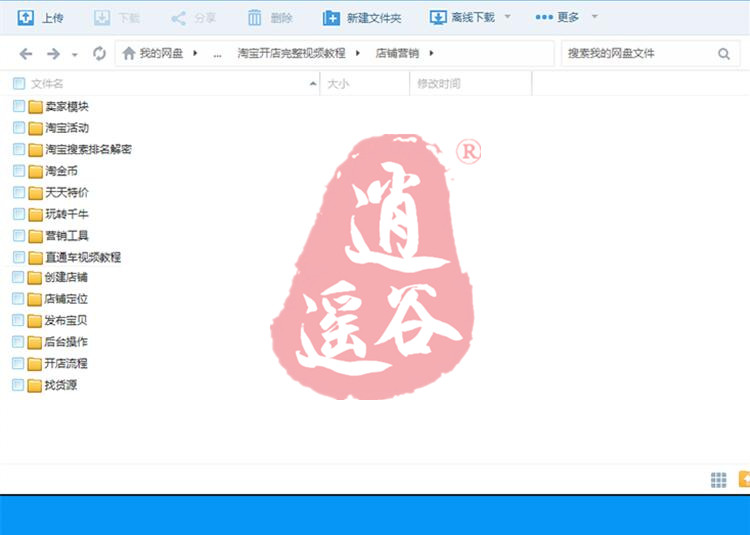Check the box for 开店流程
The image size is (750, 535).
18,363
